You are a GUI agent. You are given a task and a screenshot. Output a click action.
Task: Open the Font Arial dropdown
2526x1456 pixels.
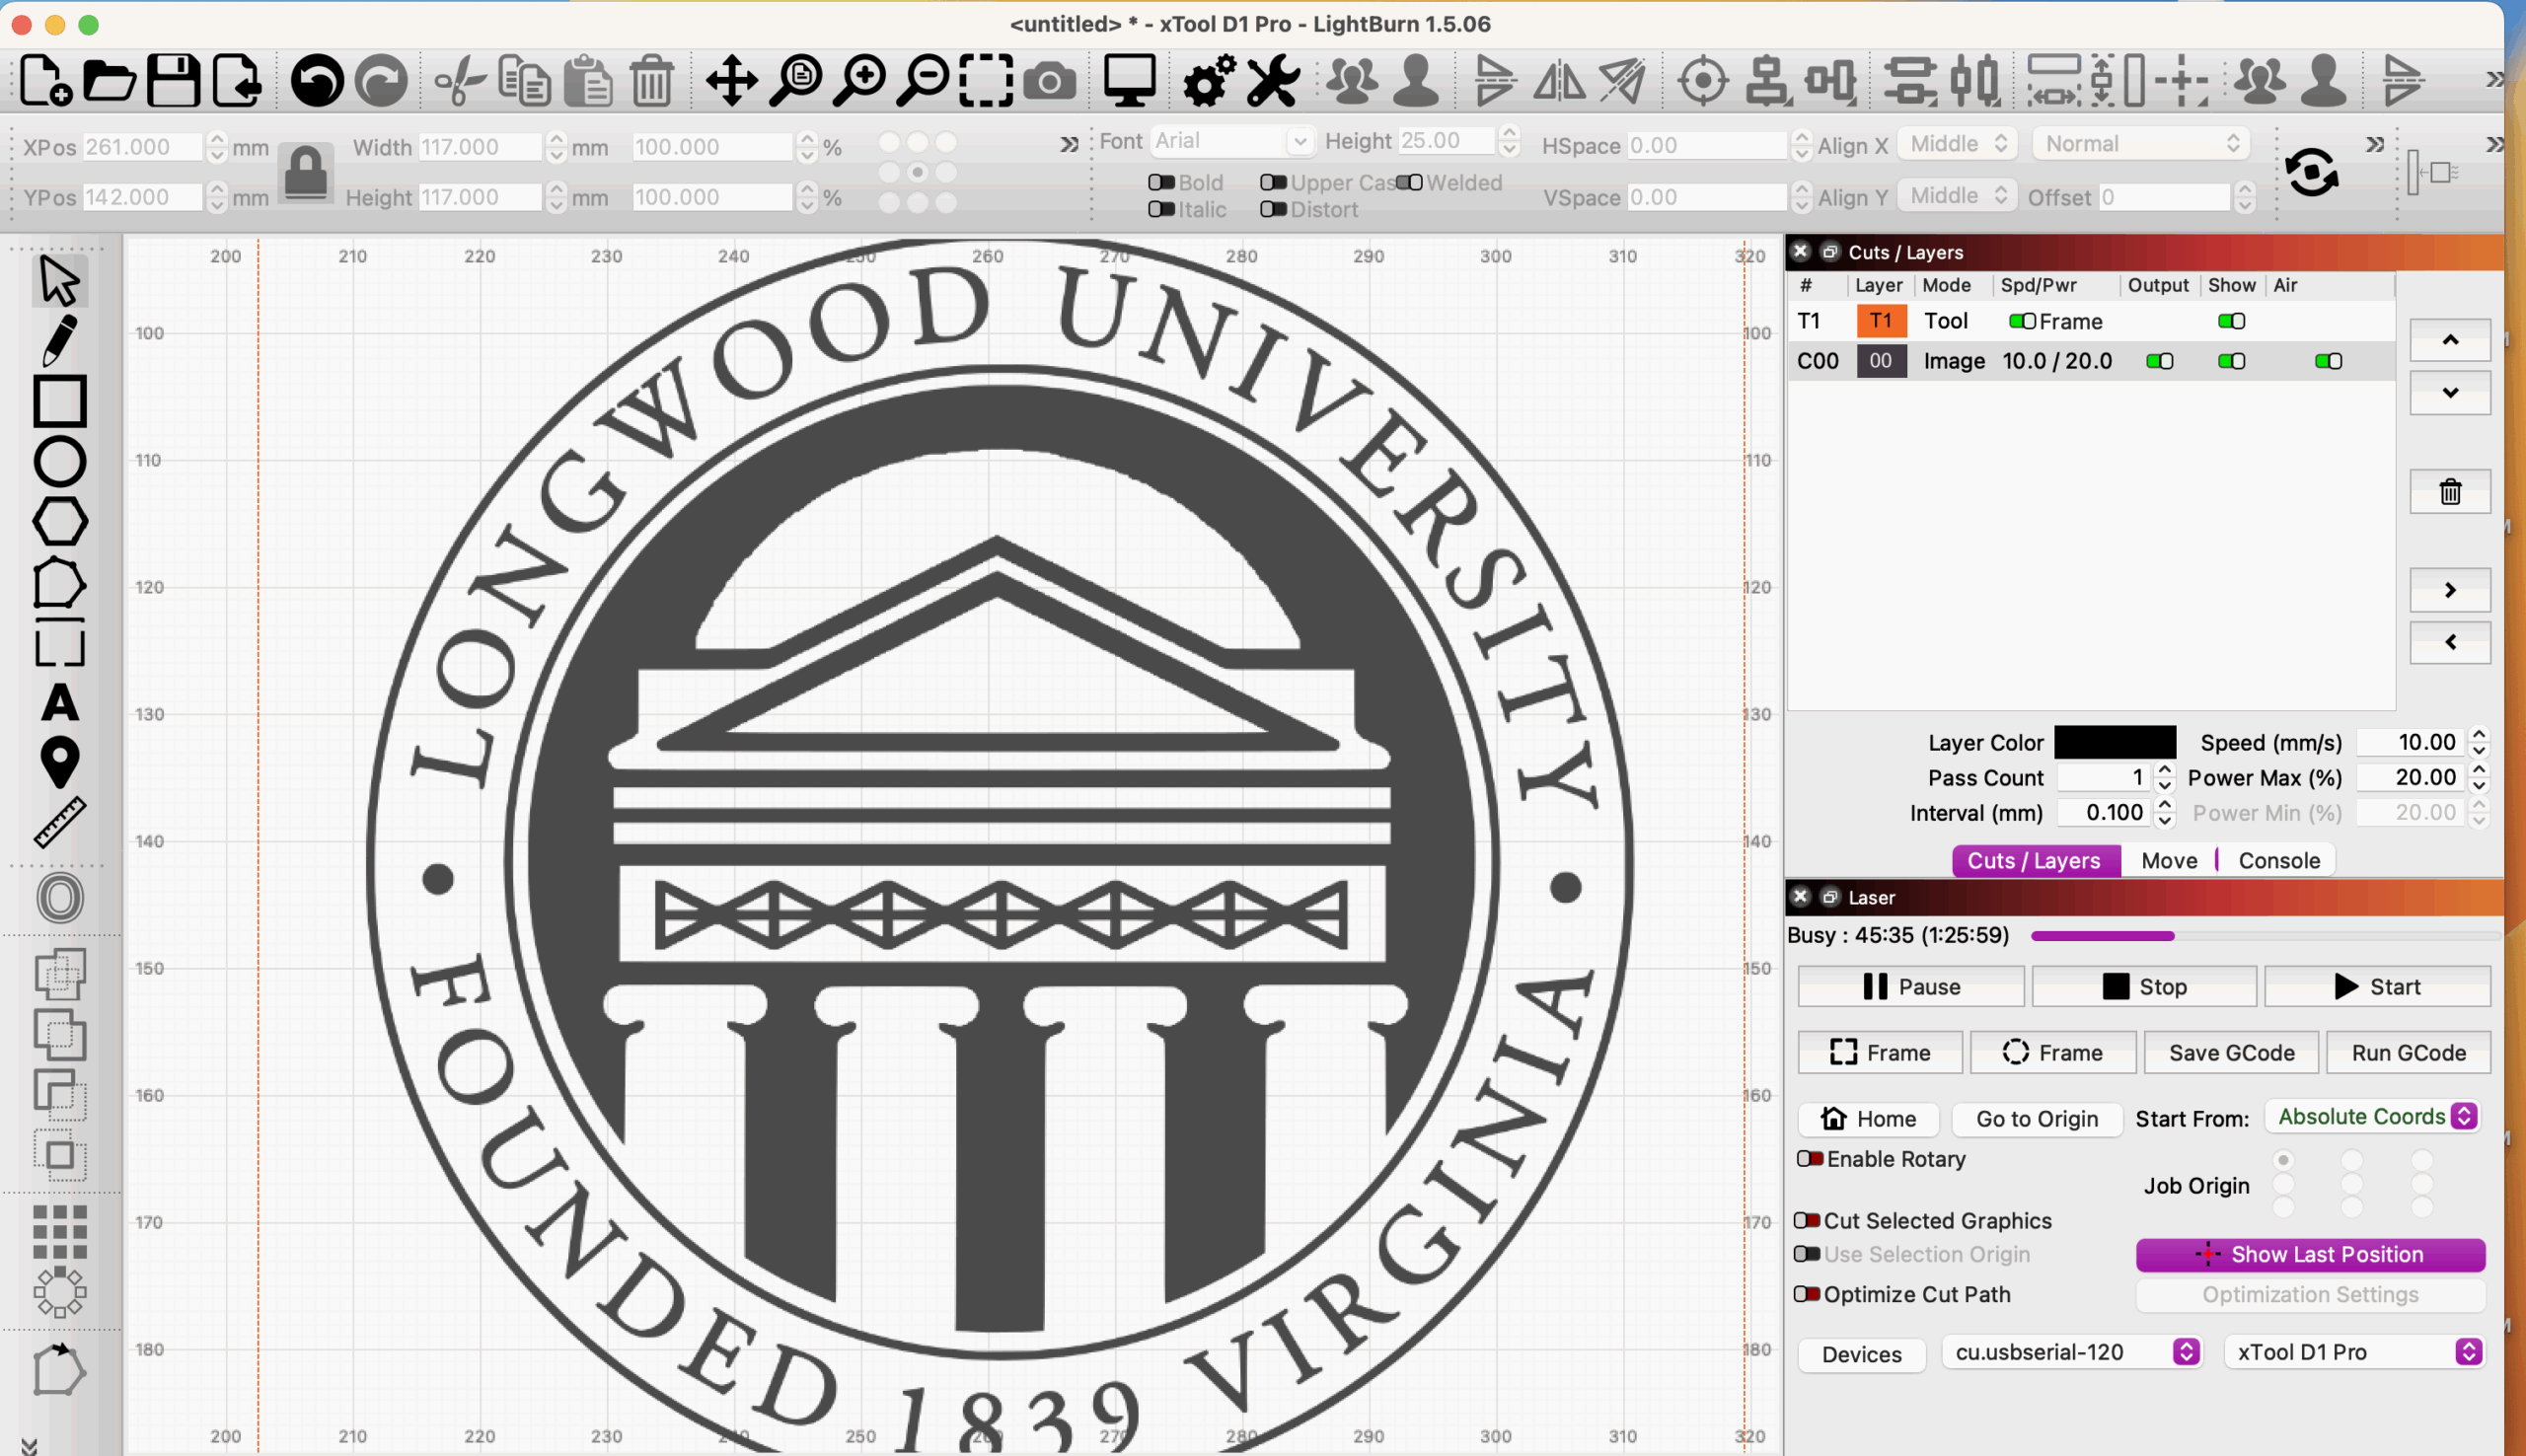(x=1230, y=141)
